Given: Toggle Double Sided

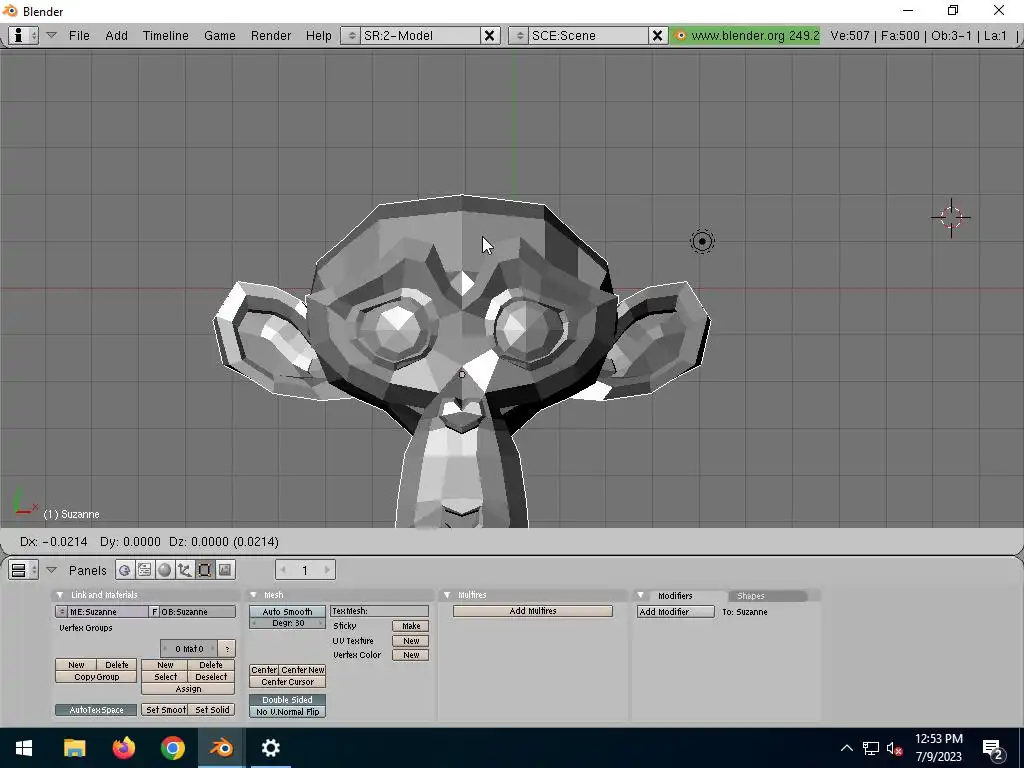Looking at the screenshot, I should pos(287,700).
